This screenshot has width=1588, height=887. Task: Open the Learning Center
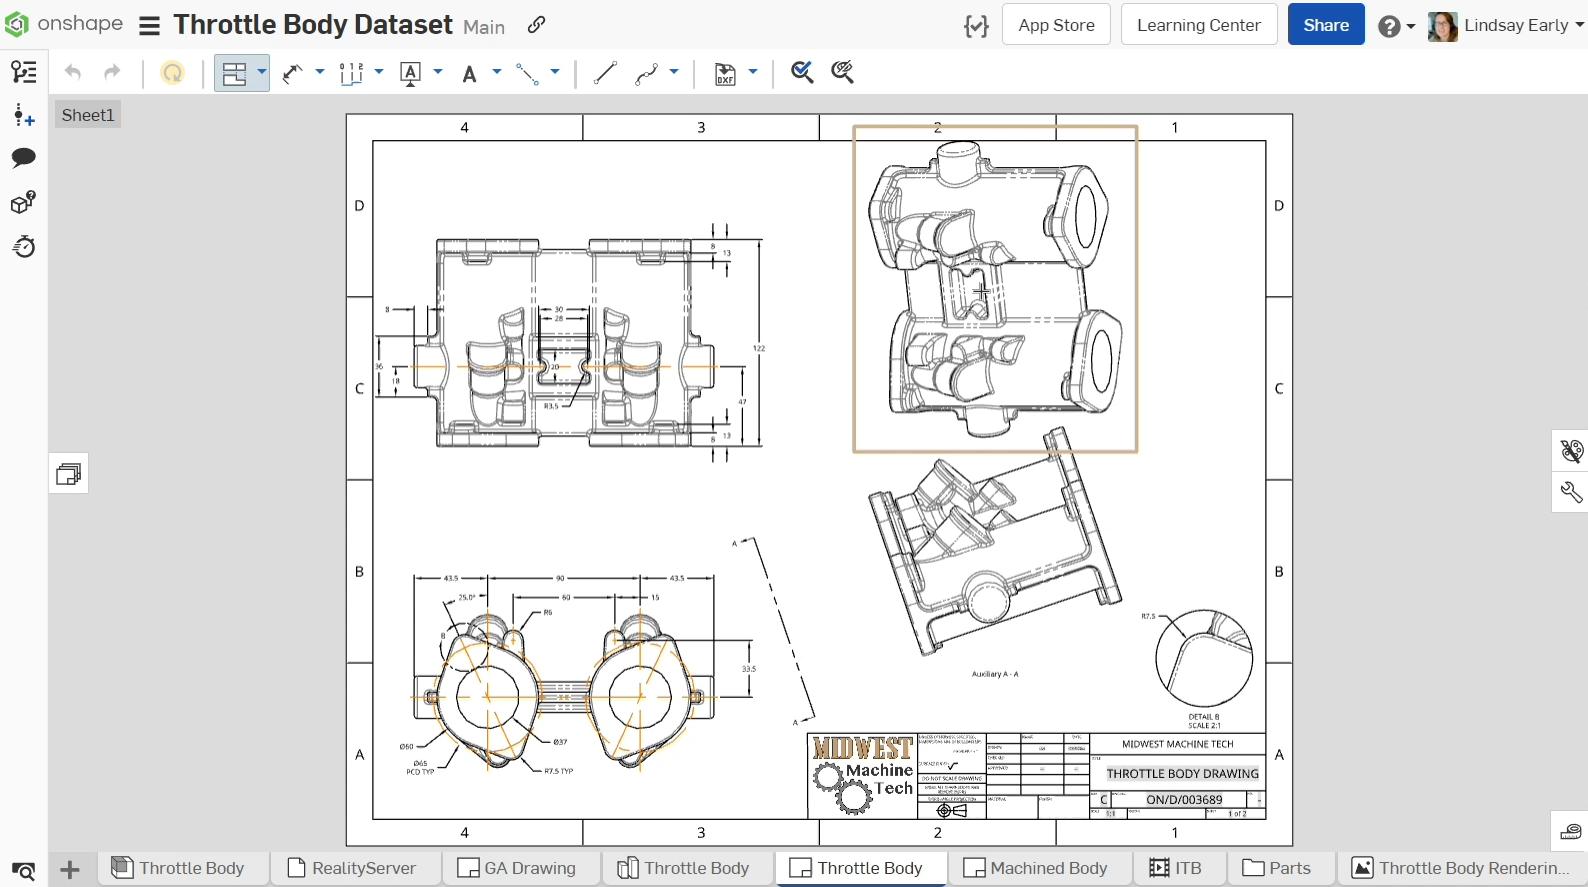(x=1198, y=26)
